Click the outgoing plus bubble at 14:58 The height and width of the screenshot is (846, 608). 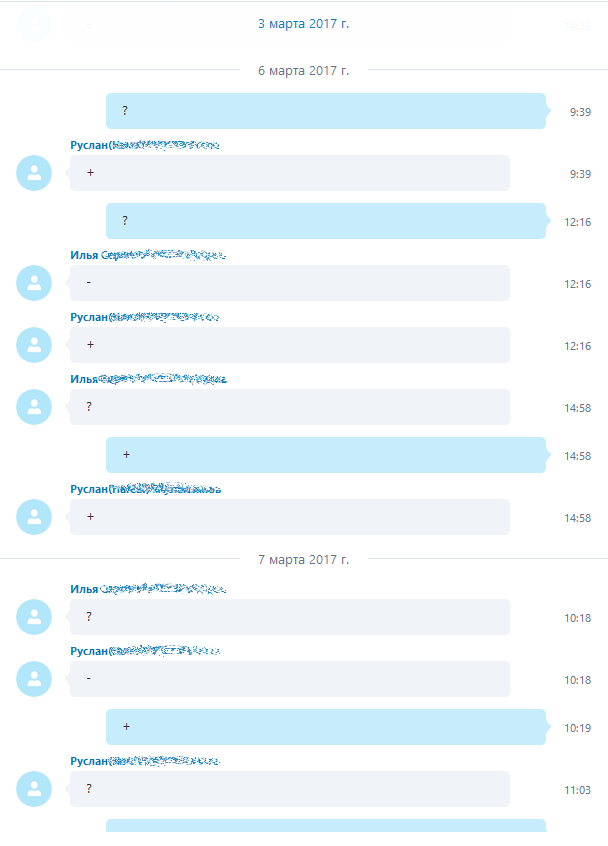[x=326, y=455]
